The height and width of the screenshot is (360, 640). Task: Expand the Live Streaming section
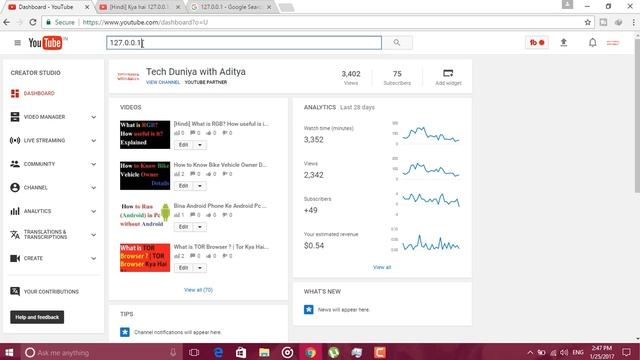coord(93,141)
